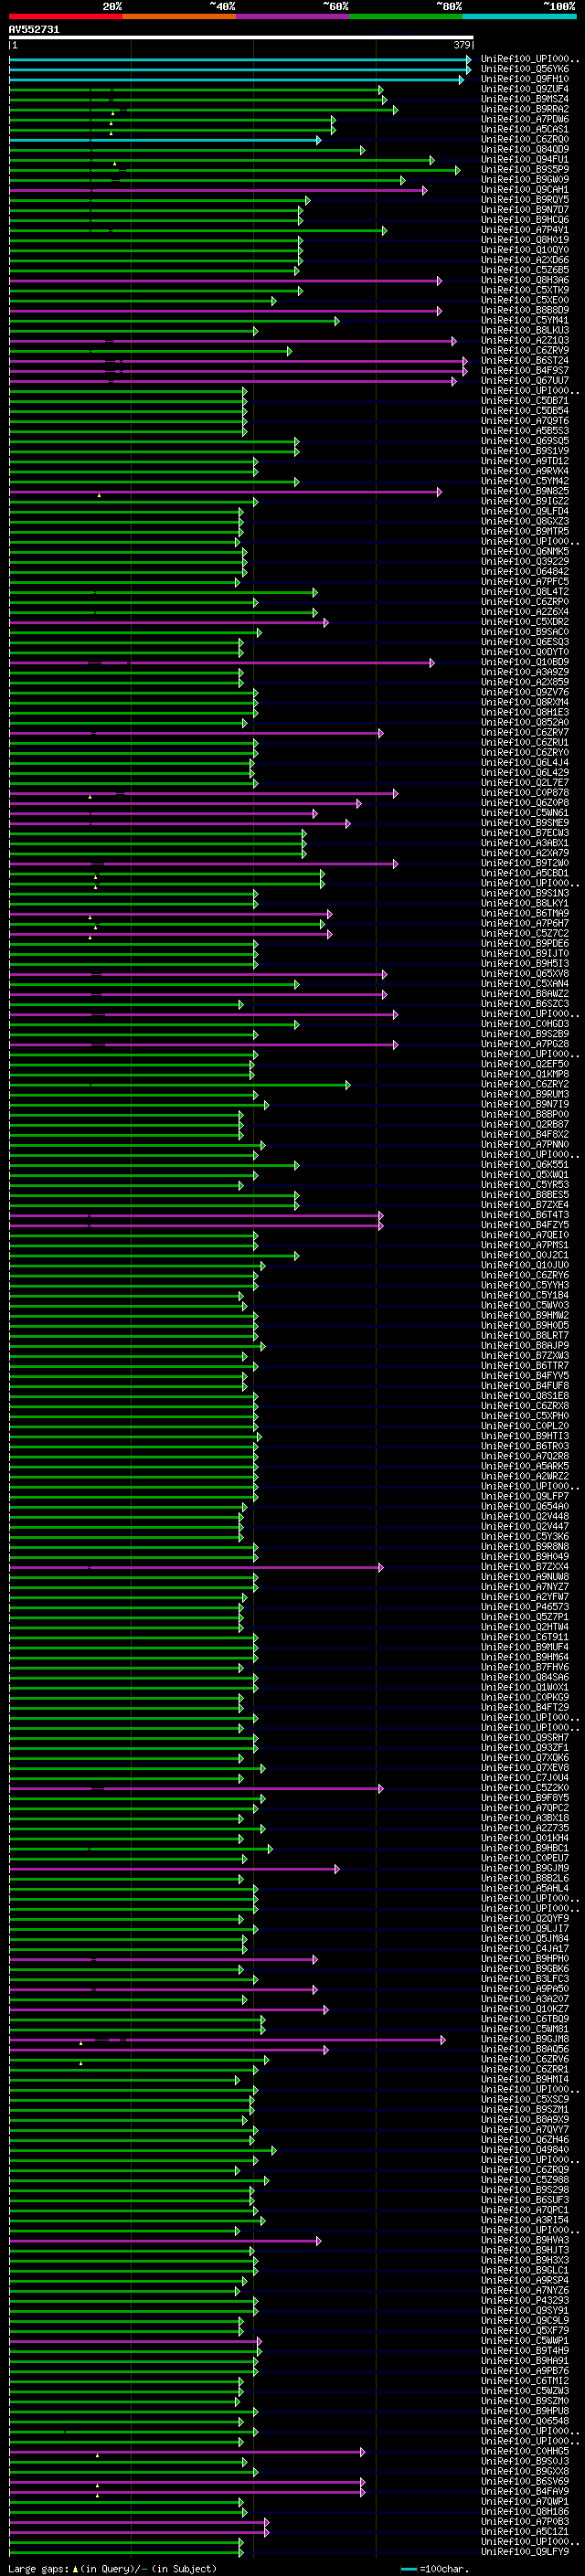Open hit UniRef100_C6ZRQ0

pos(524,139)
